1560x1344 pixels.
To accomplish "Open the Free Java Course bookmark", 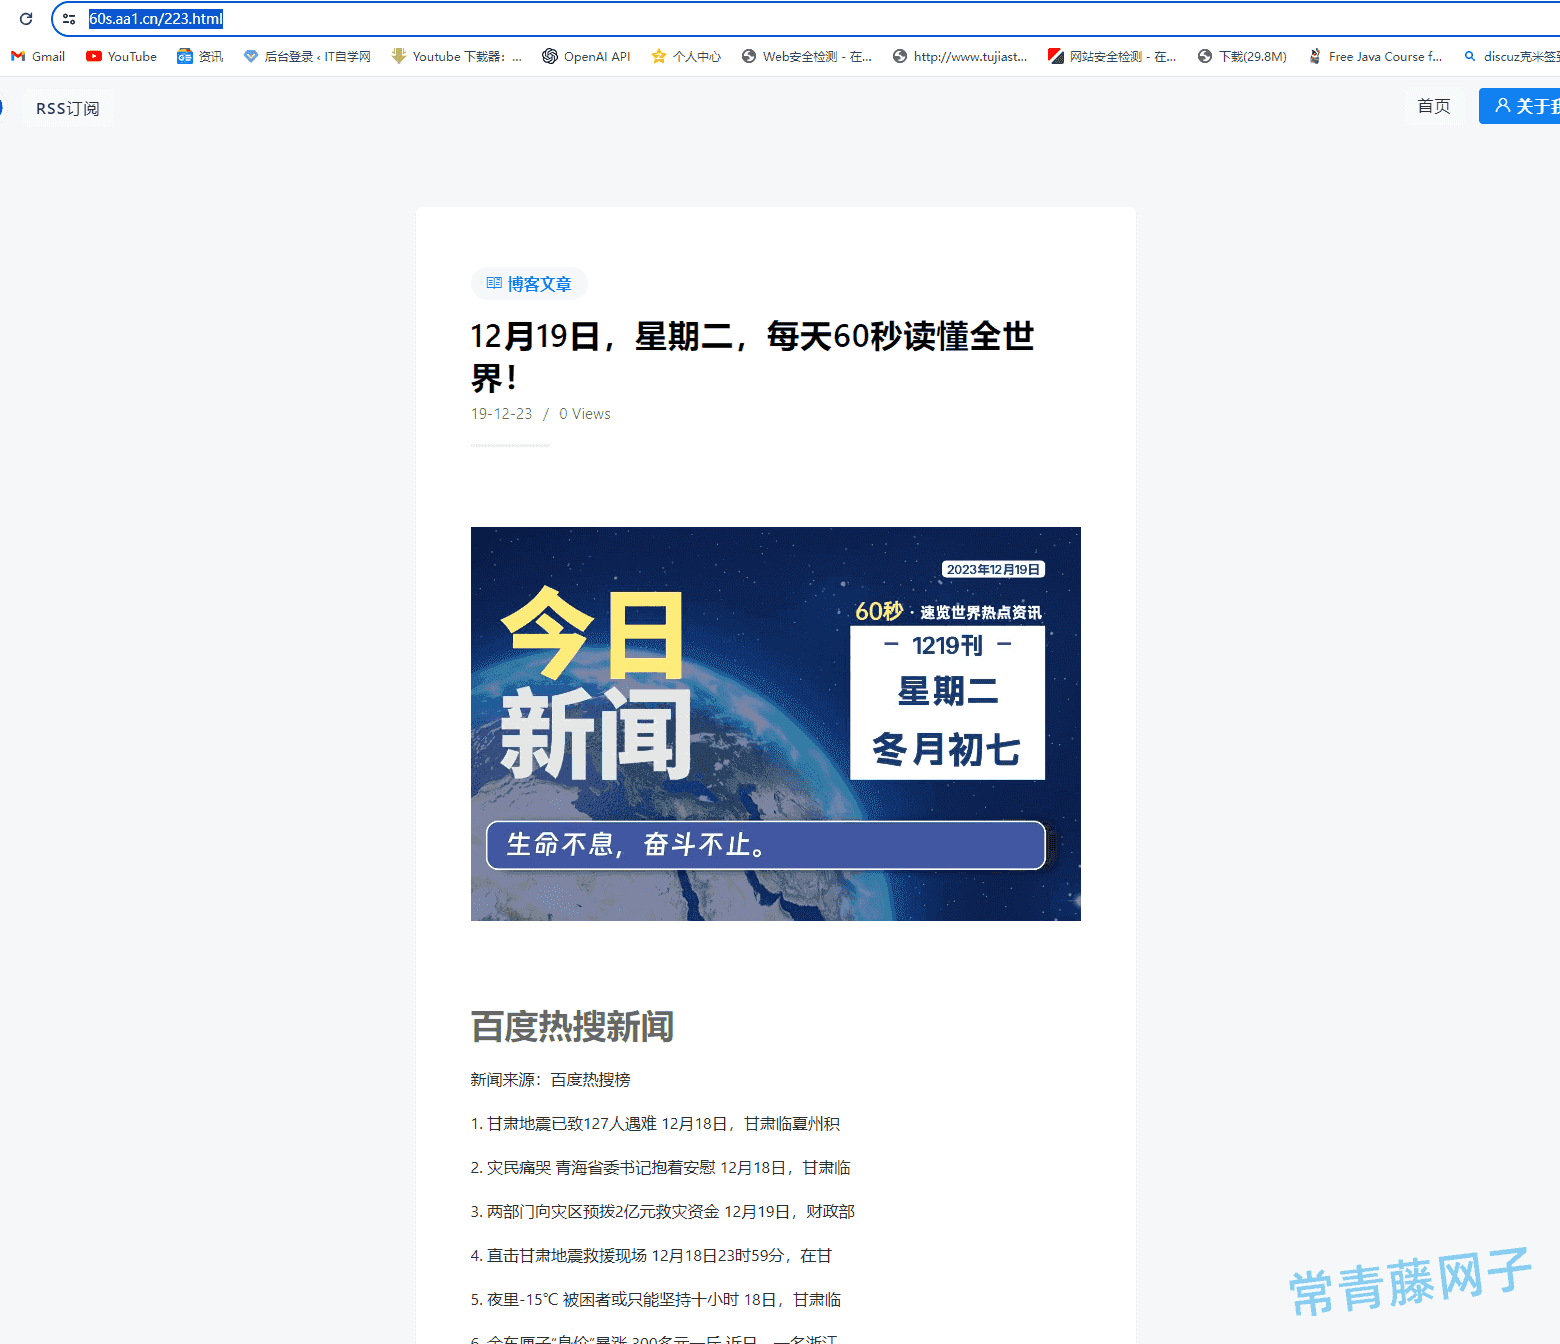I will click(x=1375, y=57).
